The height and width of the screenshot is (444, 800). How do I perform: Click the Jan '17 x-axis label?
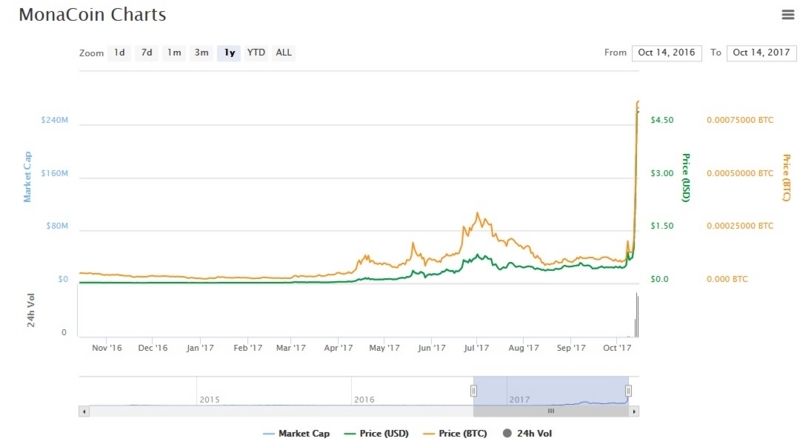pyautogui.click(x=200, y=348)
